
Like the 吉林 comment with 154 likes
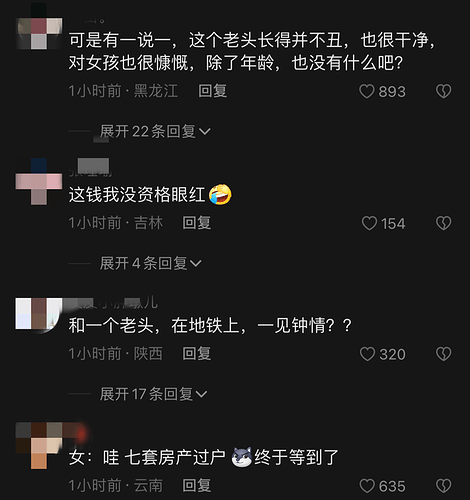(369, 223)
